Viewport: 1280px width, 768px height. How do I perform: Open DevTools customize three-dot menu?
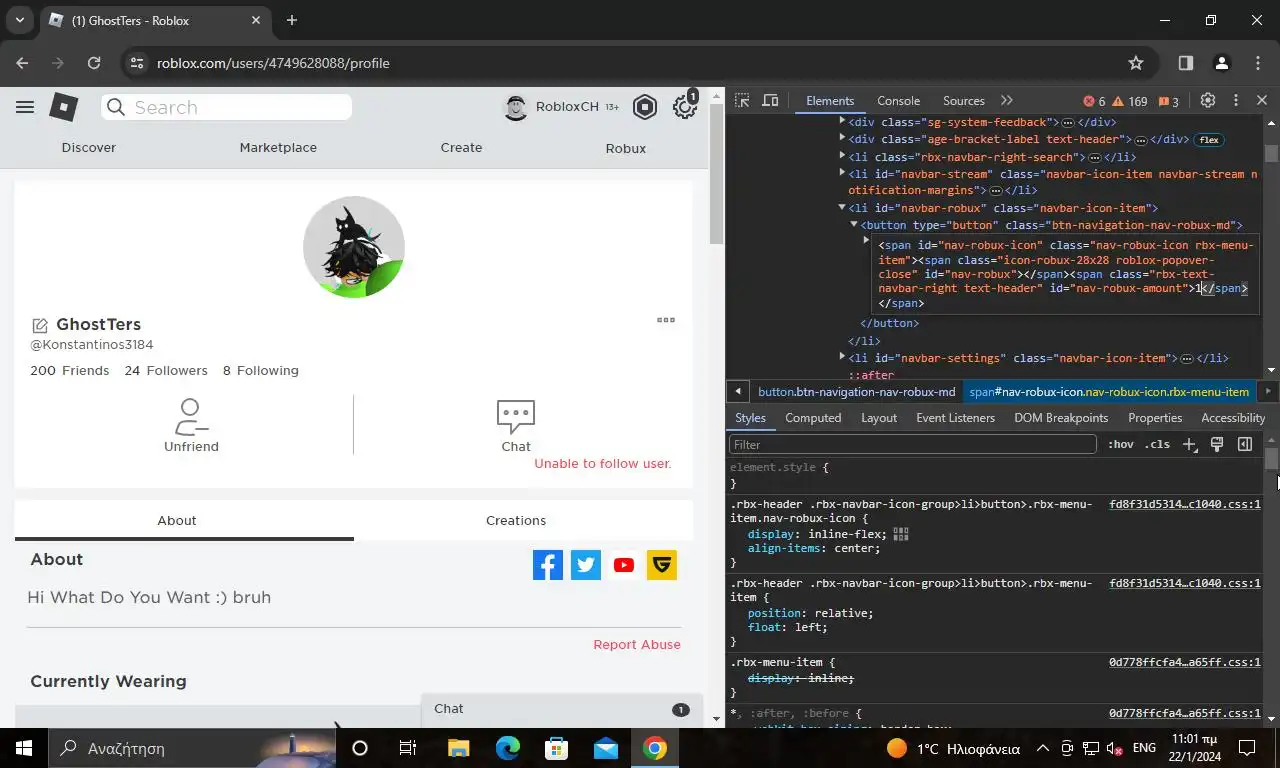1236,100
